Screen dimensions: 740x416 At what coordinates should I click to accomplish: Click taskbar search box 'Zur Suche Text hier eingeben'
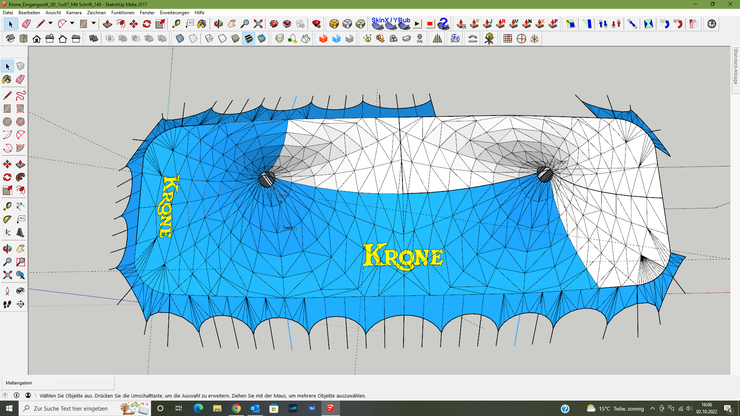coord(85,408)
